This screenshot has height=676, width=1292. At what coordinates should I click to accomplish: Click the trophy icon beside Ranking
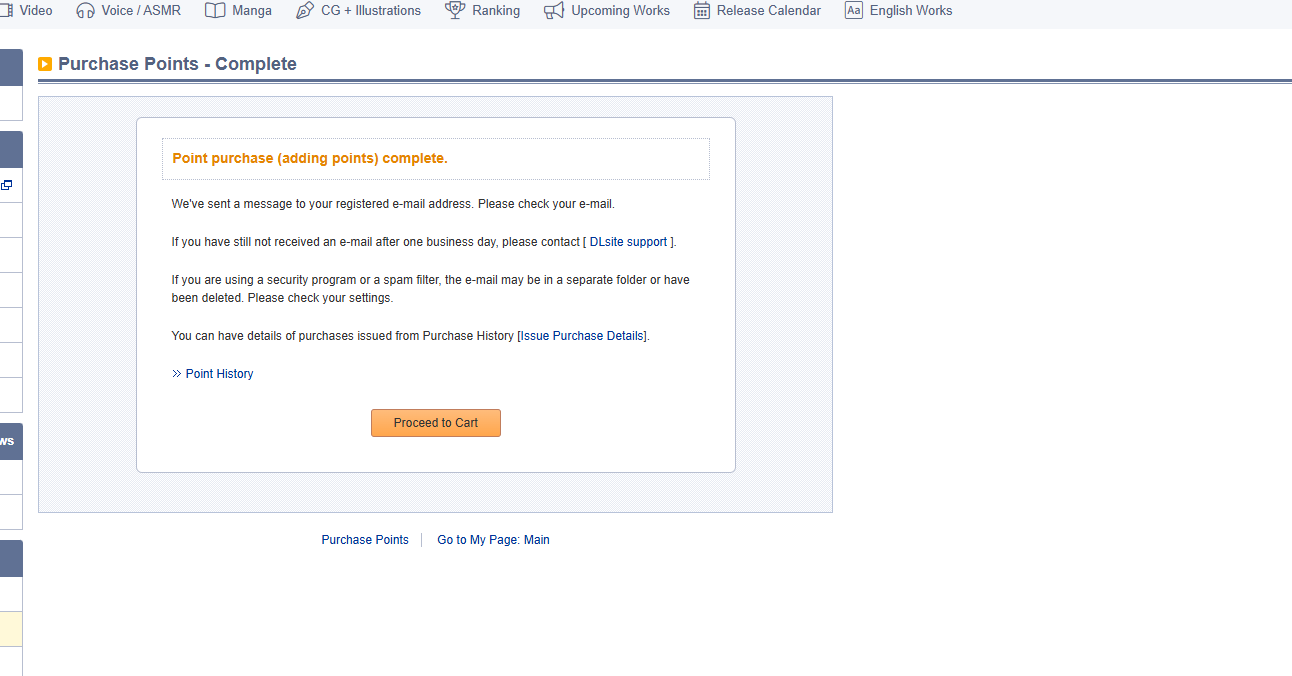click(455, 11)
